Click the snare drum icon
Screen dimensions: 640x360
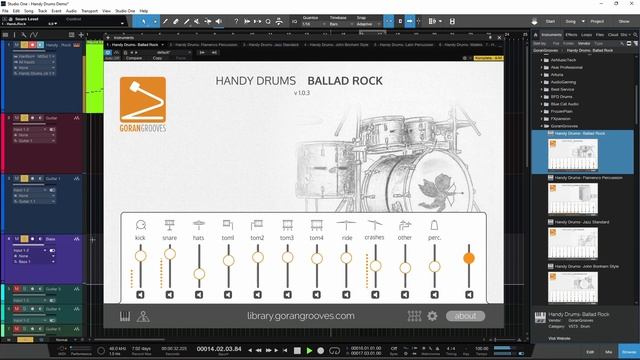169,225
